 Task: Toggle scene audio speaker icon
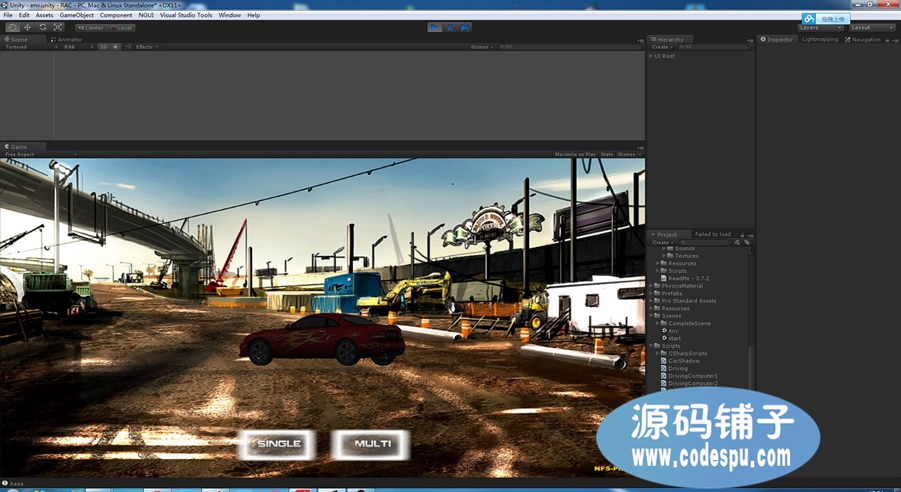(128, 47)
